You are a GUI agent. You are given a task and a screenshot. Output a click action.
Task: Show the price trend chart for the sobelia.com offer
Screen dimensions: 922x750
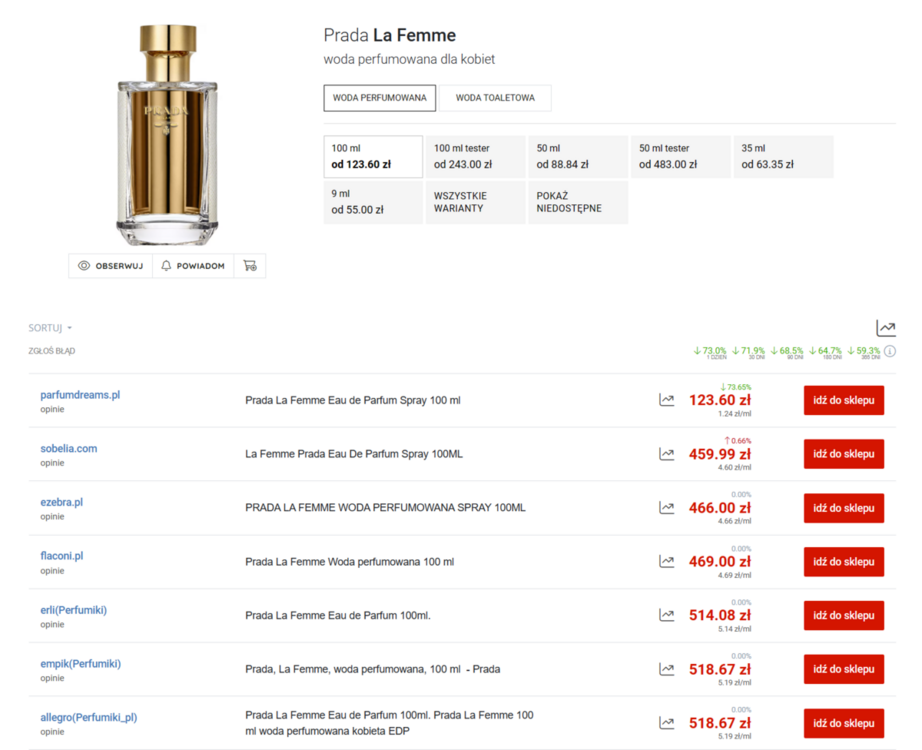[x=666, y=454]
